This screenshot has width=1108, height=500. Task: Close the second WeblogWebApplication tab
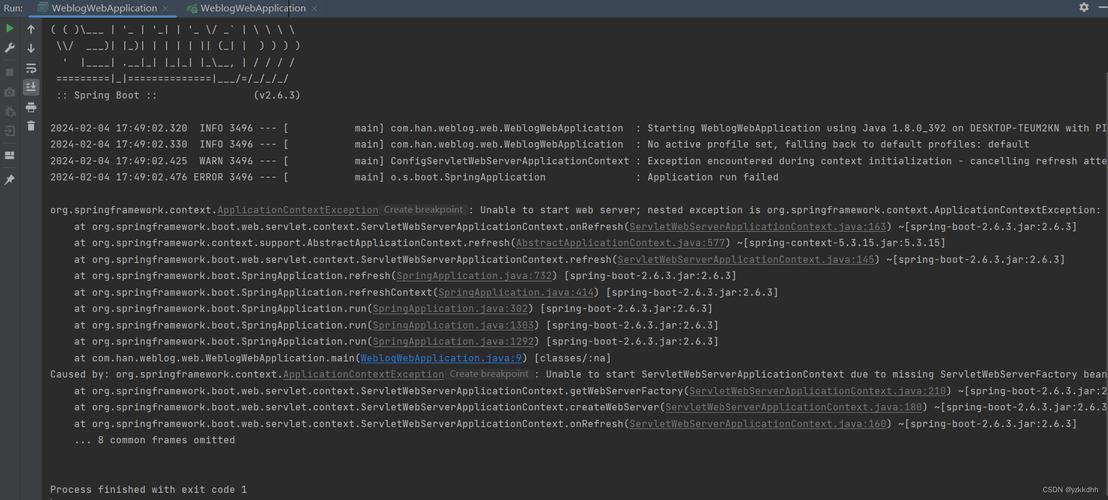pyautogui.click(x=314, y=8)
